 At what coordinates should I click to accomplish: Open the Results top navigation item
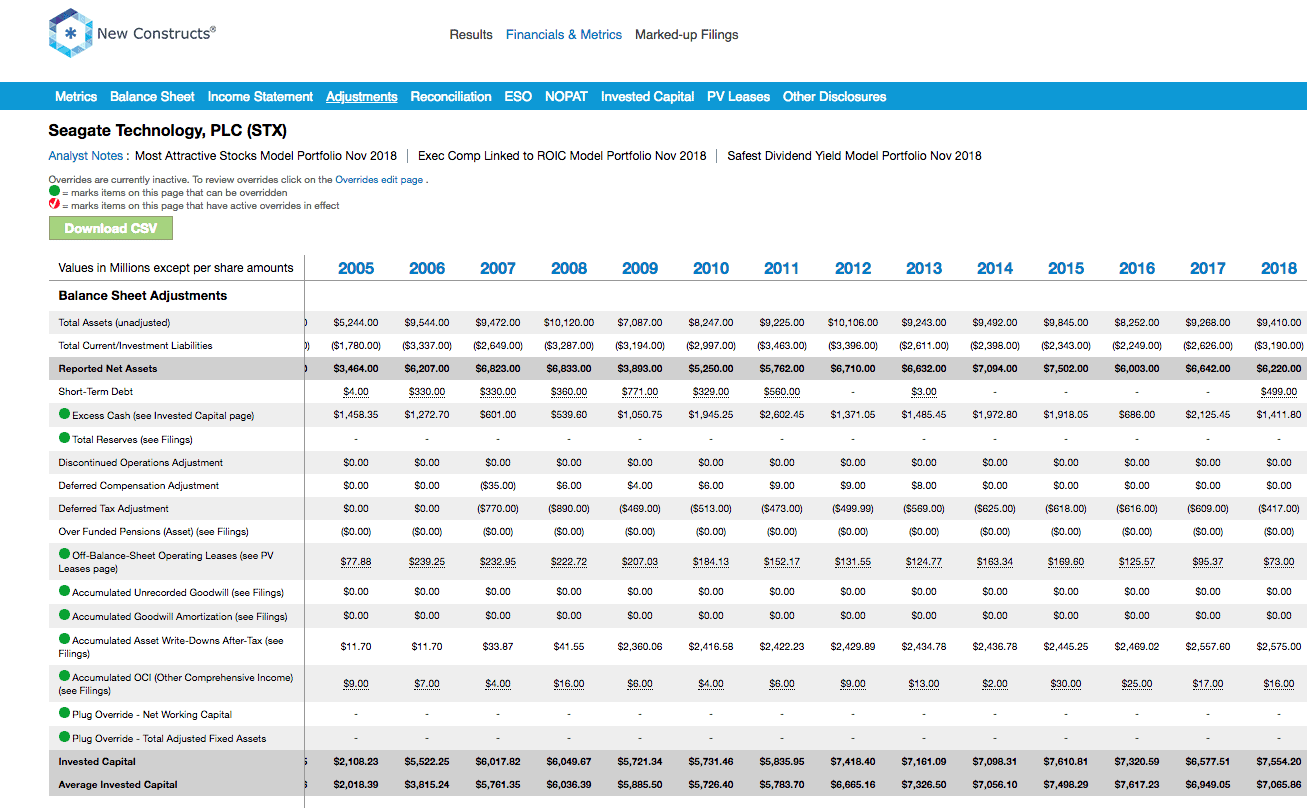pyautogui.click(x=471, y=34)
